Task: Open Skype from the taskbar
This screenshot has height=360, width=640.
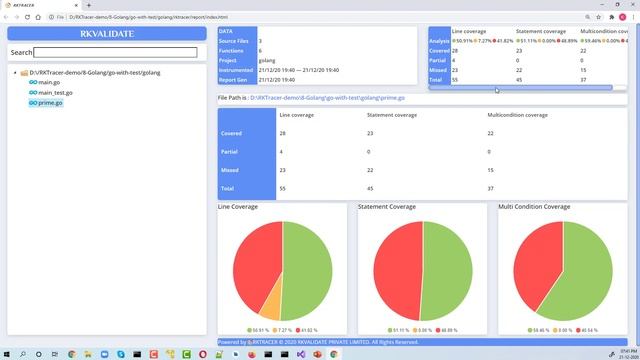Action: [121, 354]
